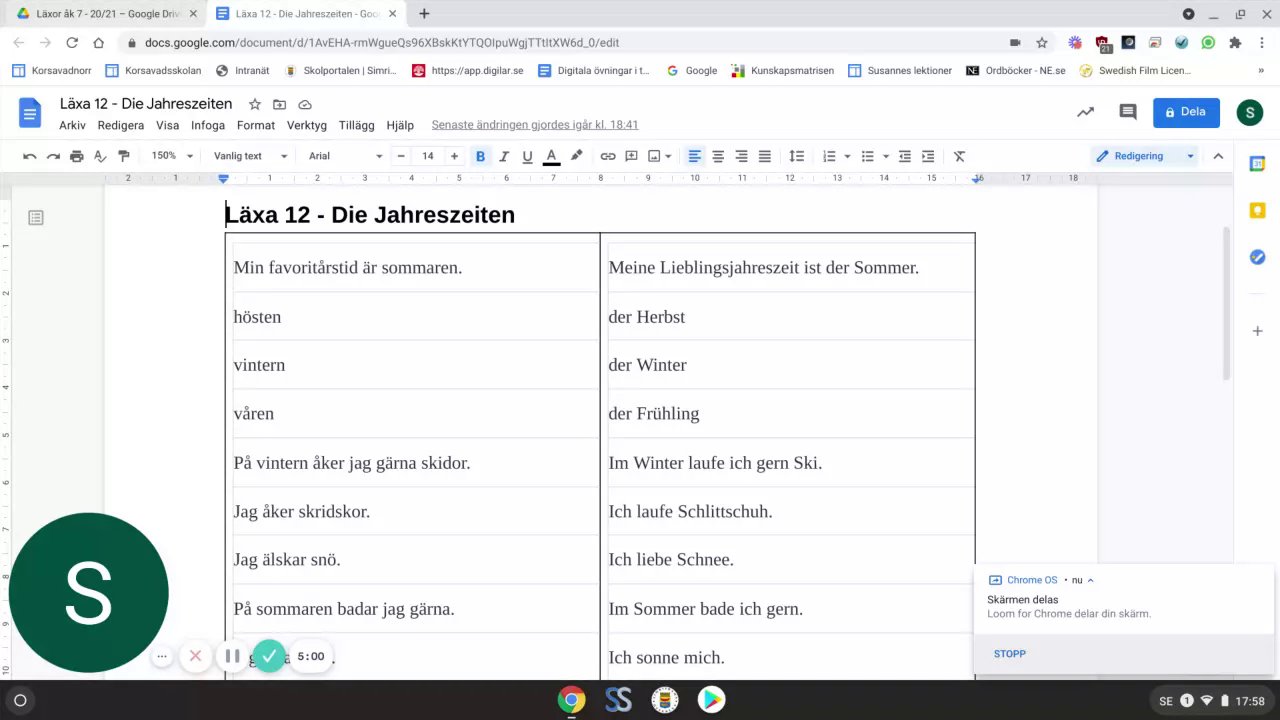Viewport: 1280px width, 720px height.
Task: Enable left text alignment
Action: coord(694,156)
